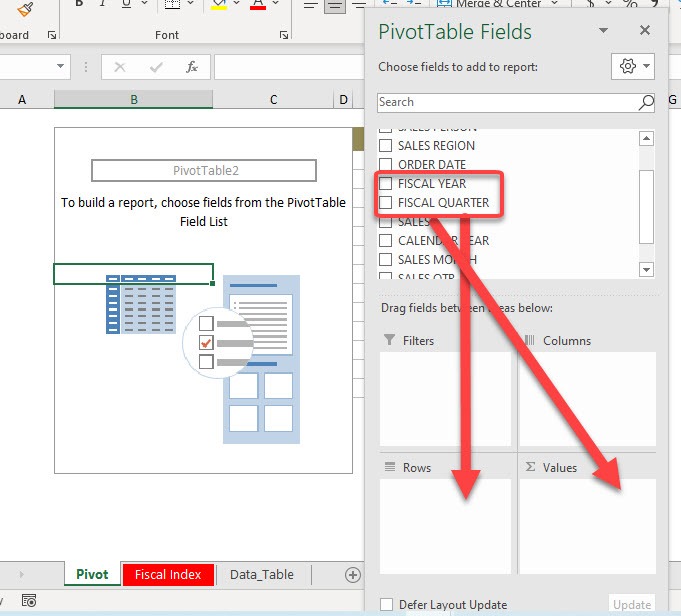Select column A header
Screen dimensions: 681x616
point(22,100)
